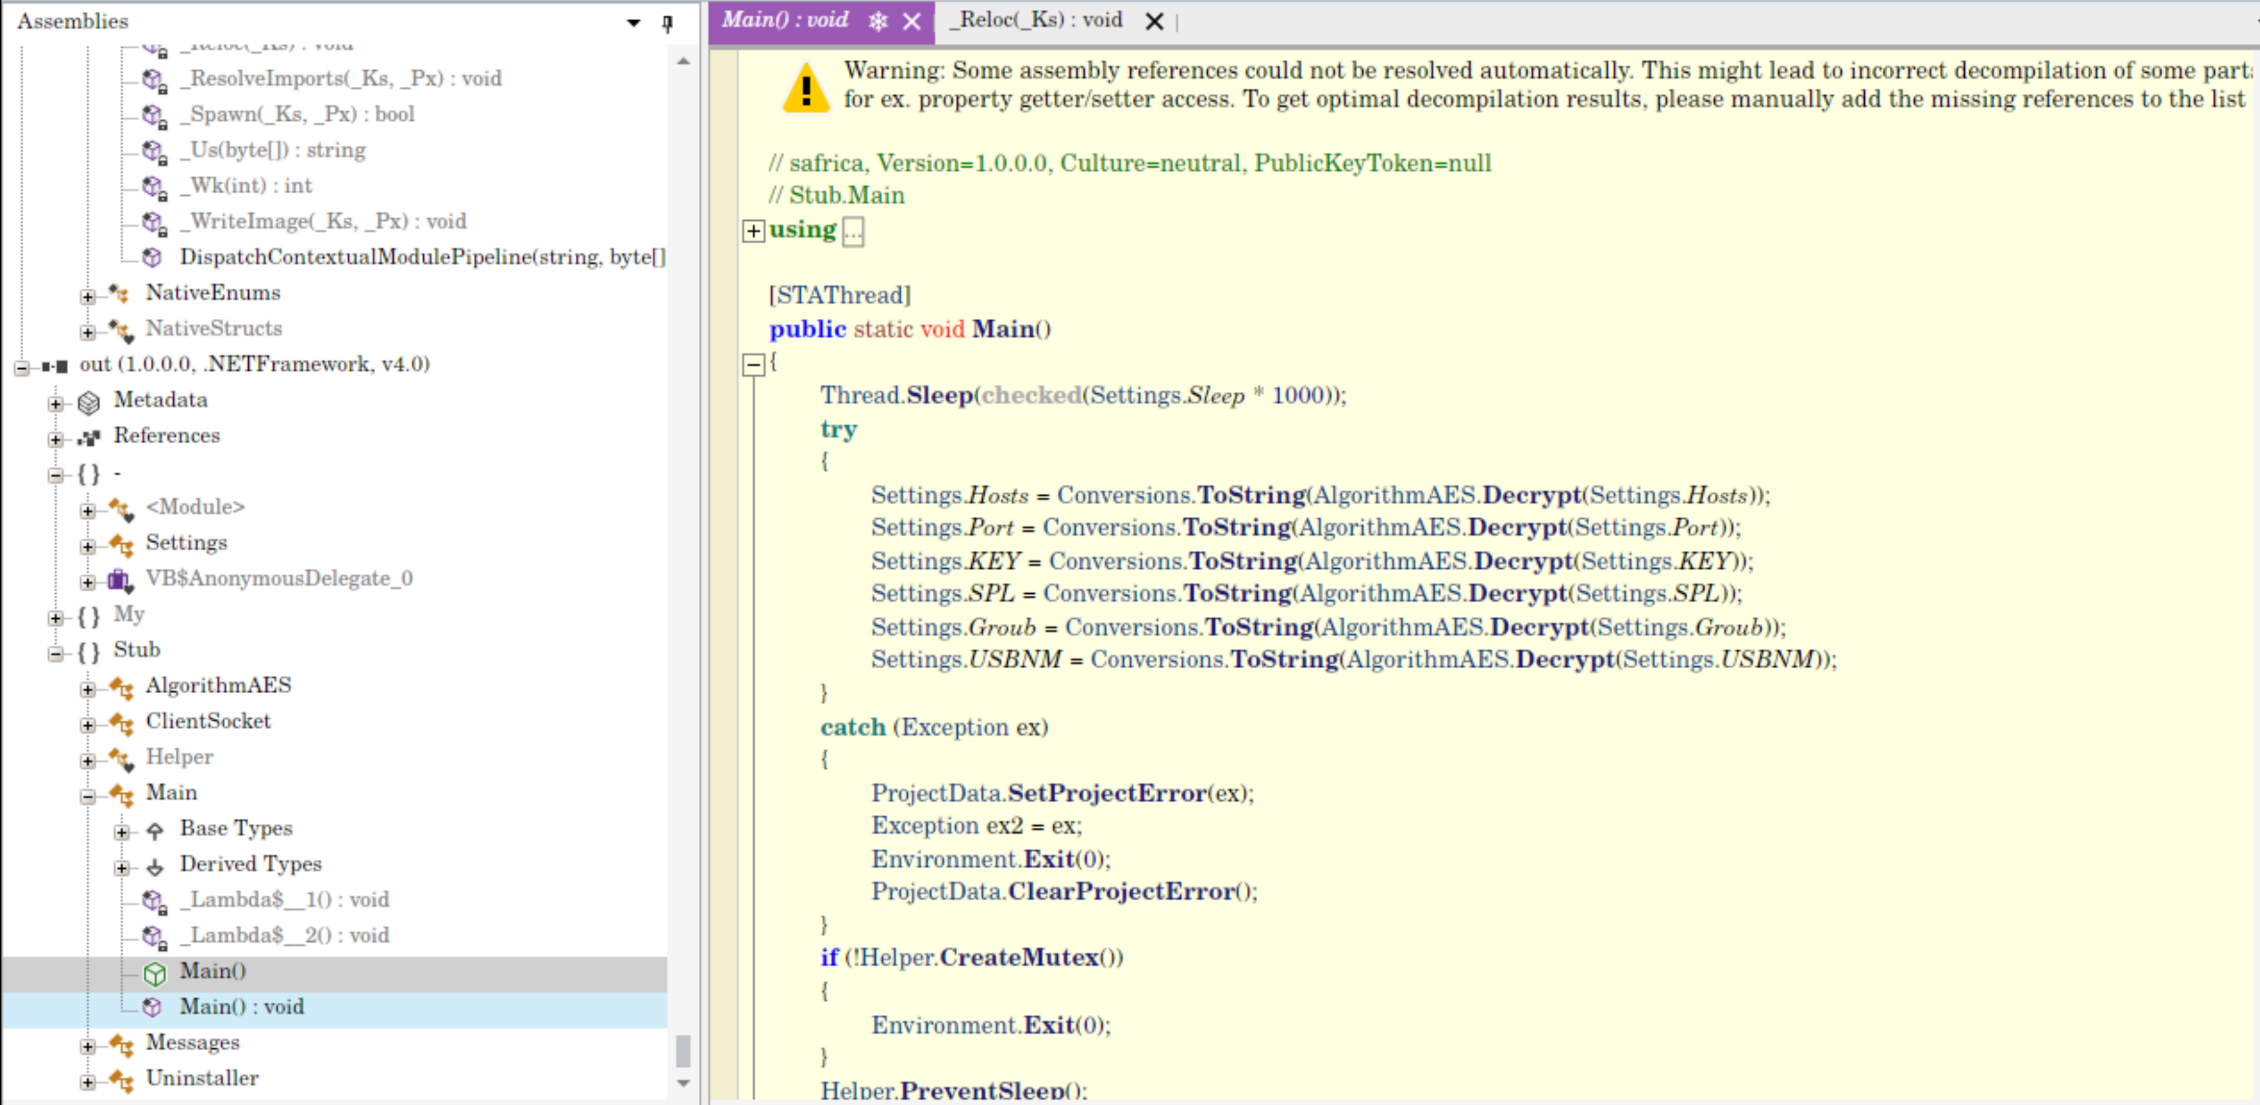Click the yellow warning triangle icon

[x=806, y=88]
